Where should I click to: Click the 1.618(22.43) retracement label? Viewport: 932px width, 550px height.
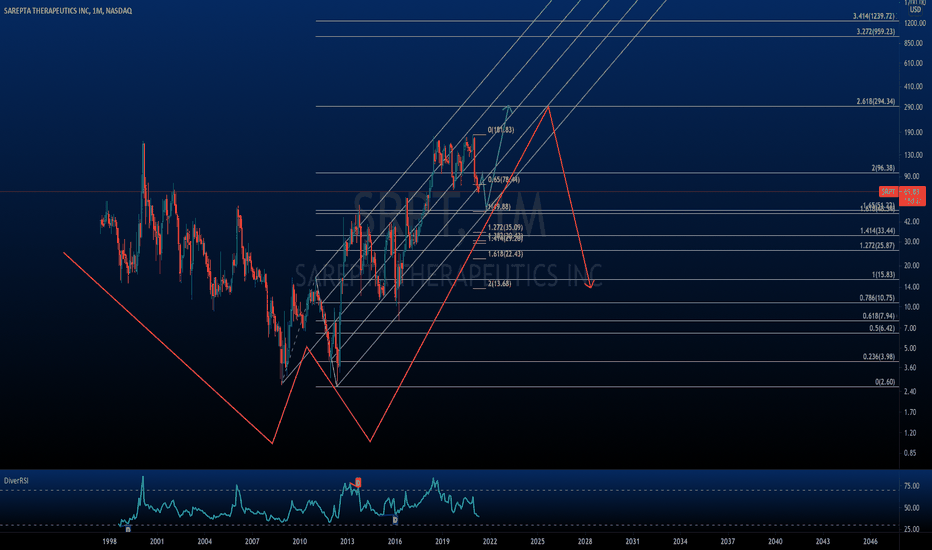point(505,254)
